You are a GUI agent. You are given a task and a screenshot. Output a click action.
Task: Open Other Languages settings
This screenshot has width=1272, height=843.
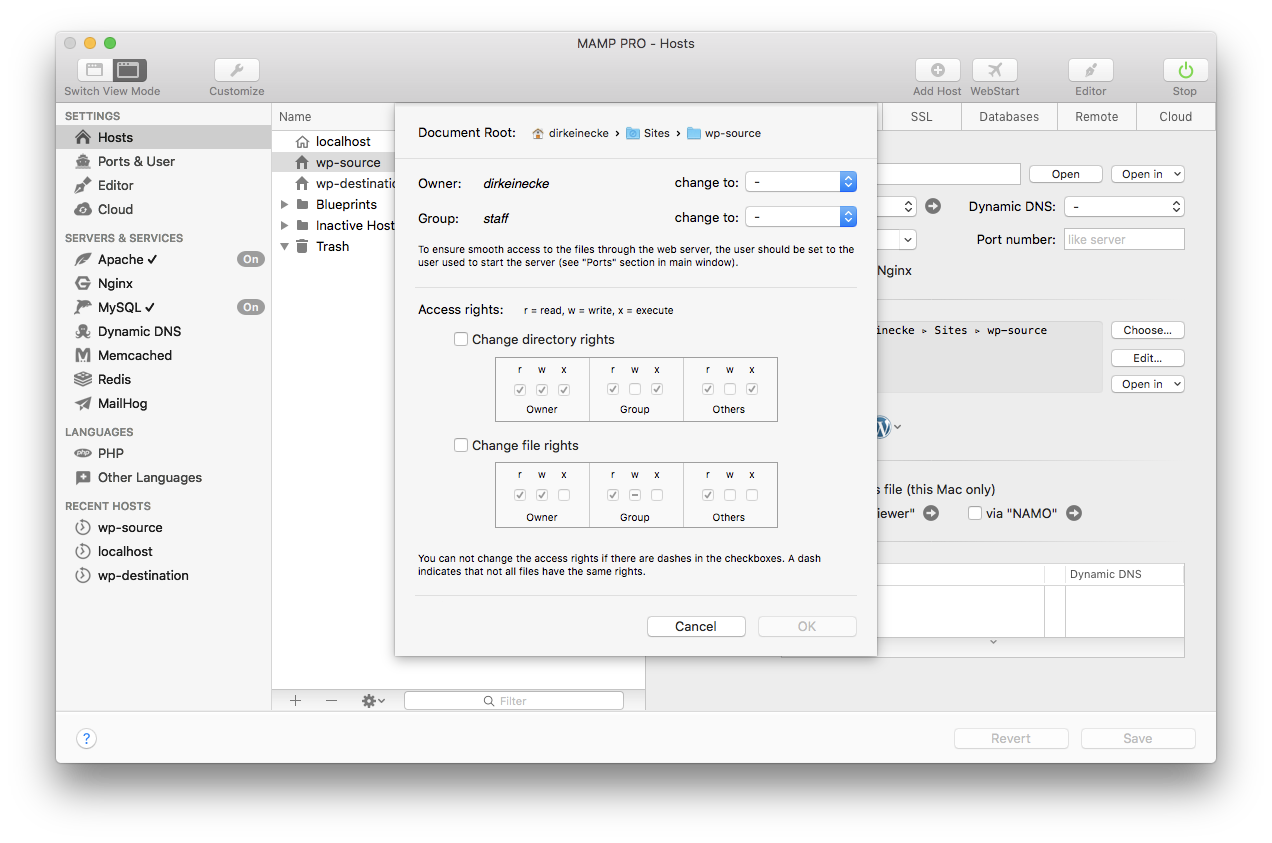coord(164,477)
